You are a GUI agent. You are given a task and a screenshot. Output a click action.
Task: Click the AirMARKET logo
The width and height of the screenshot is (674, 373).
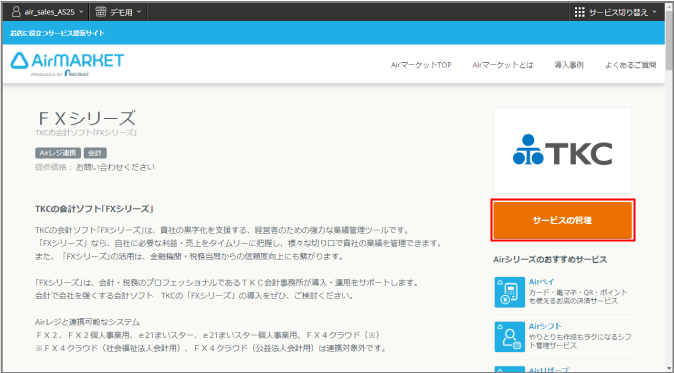pyautogui.click(x=67, y=64)
